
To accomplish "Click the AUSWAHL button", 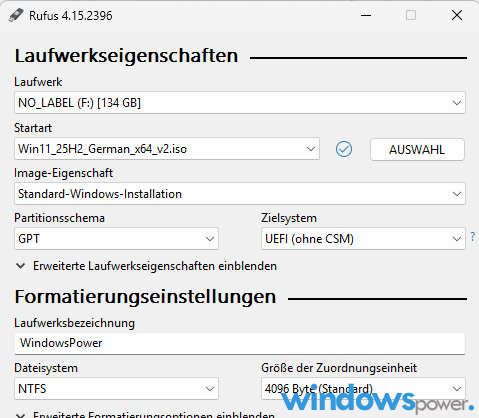I will coord(417,150).
